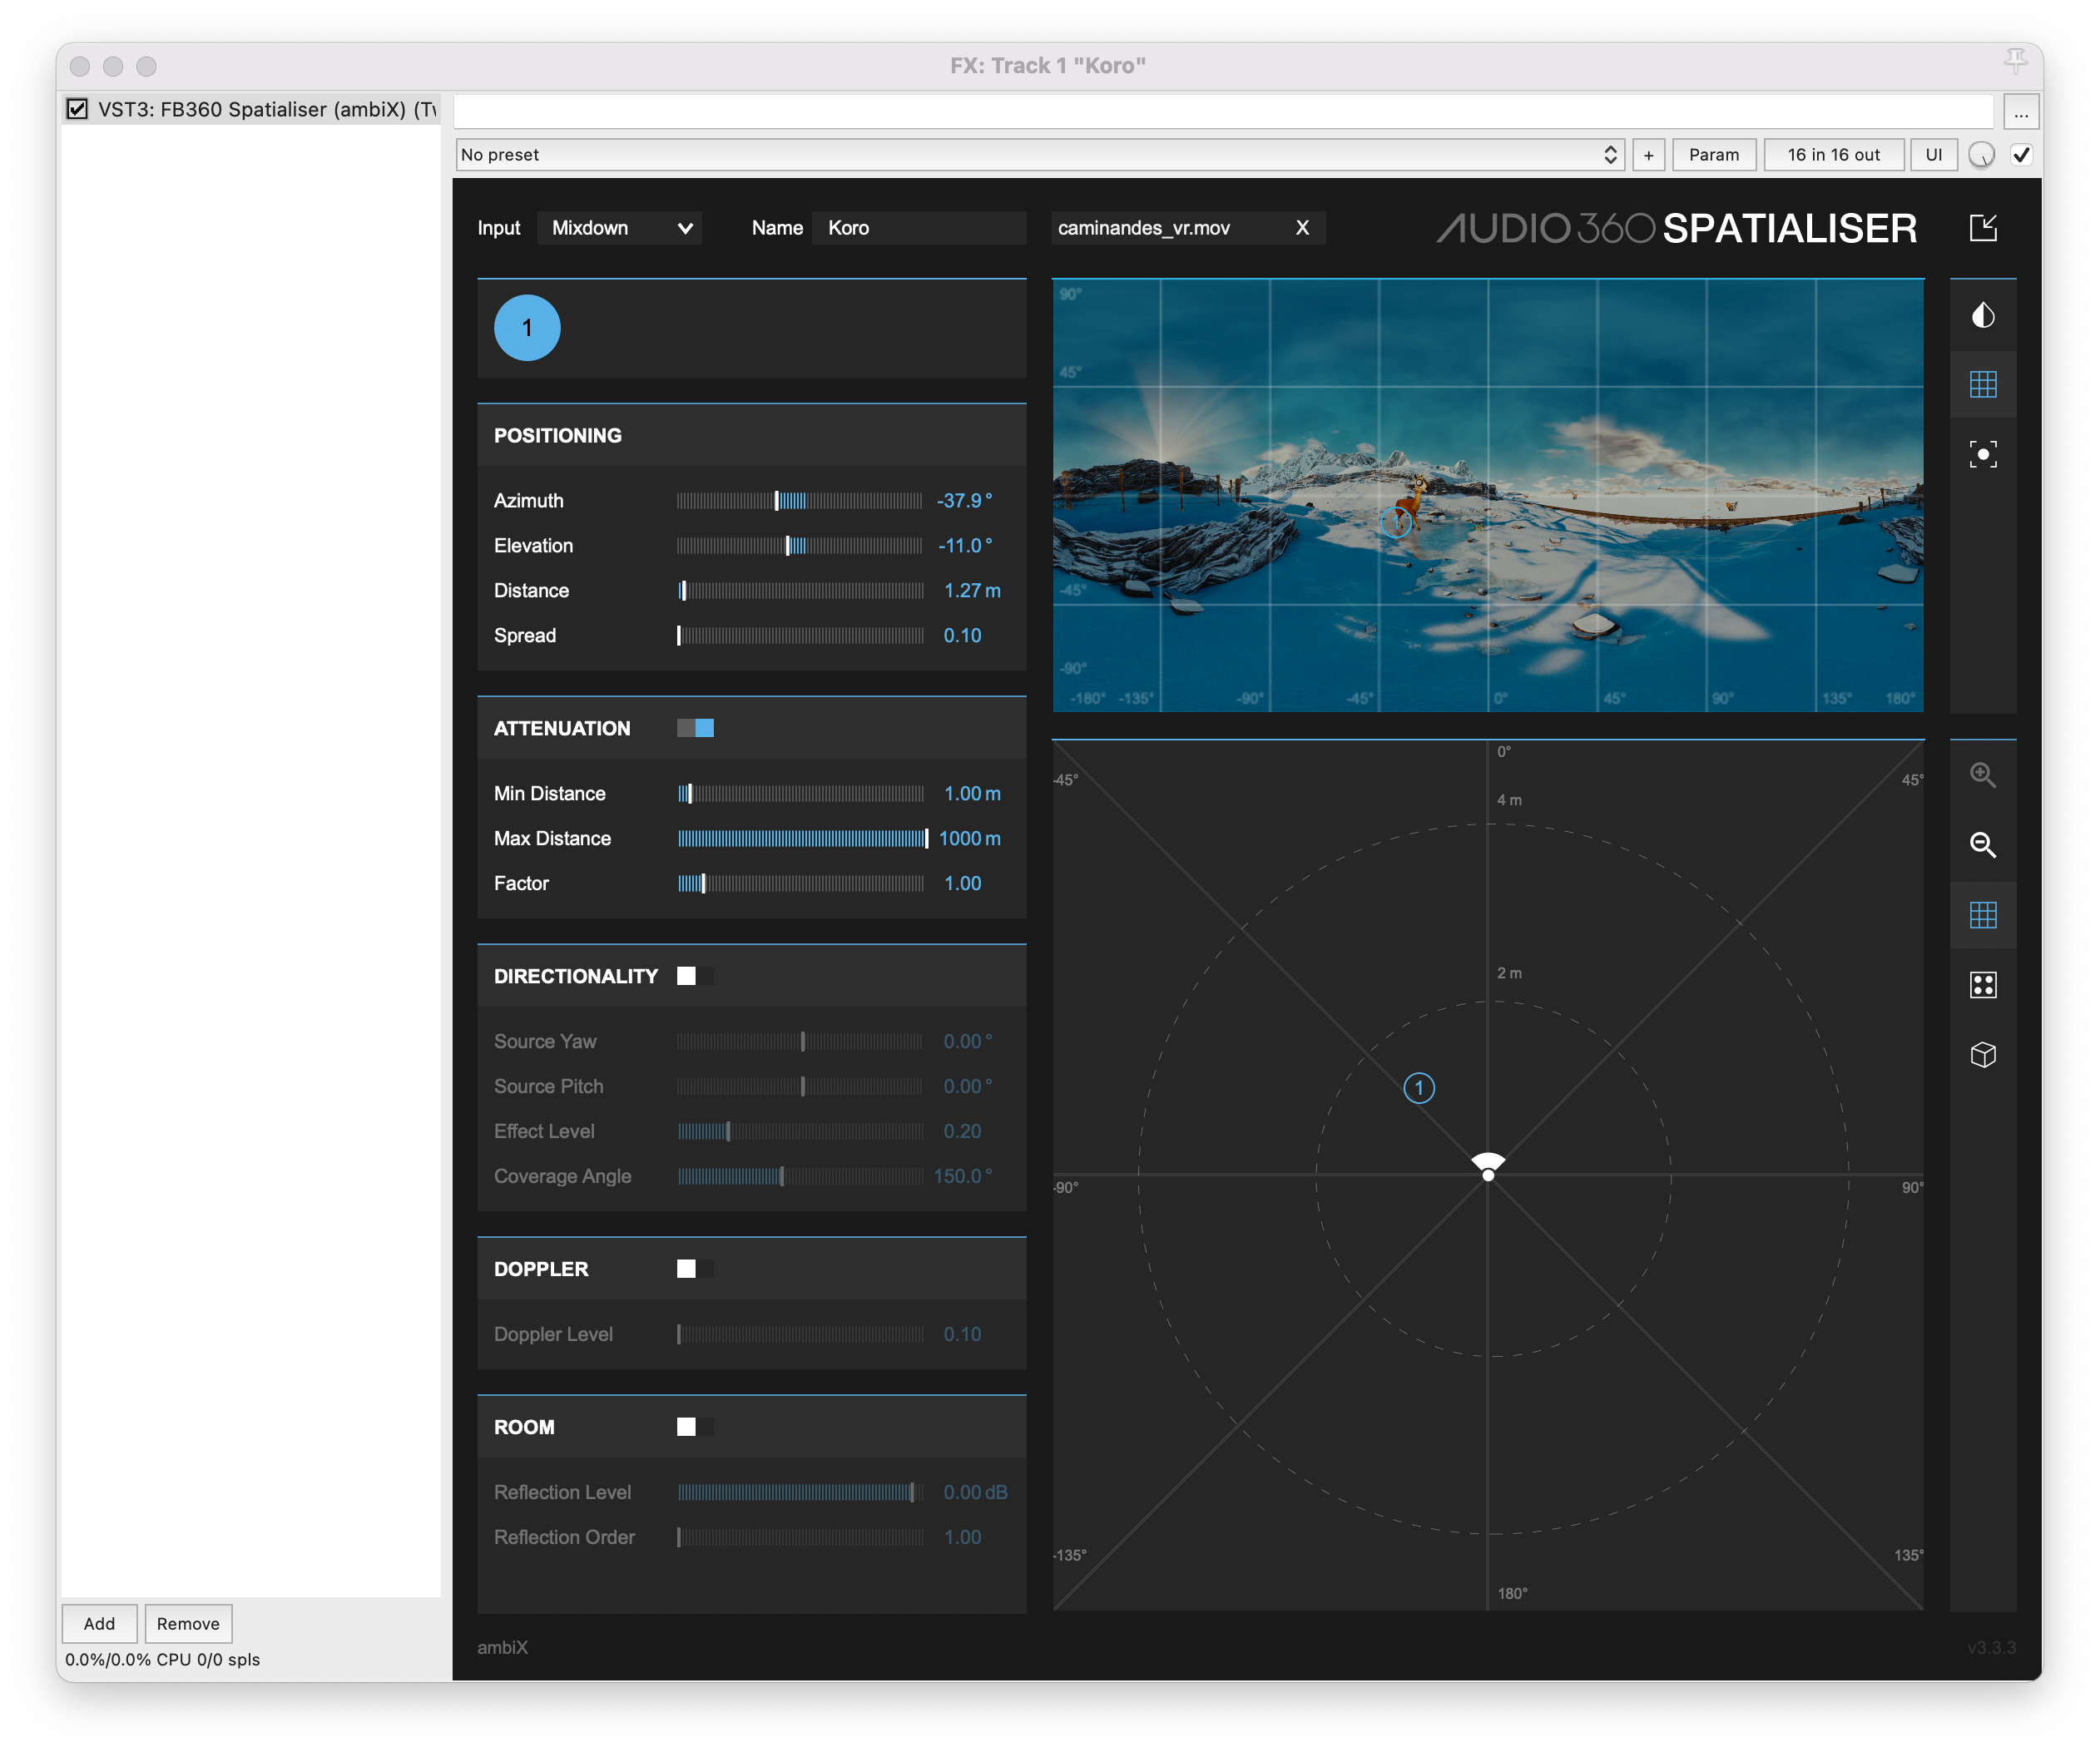This screenshot has width=2100, height=1752.
Task: Click the Param button
Action: (1713, 155)
